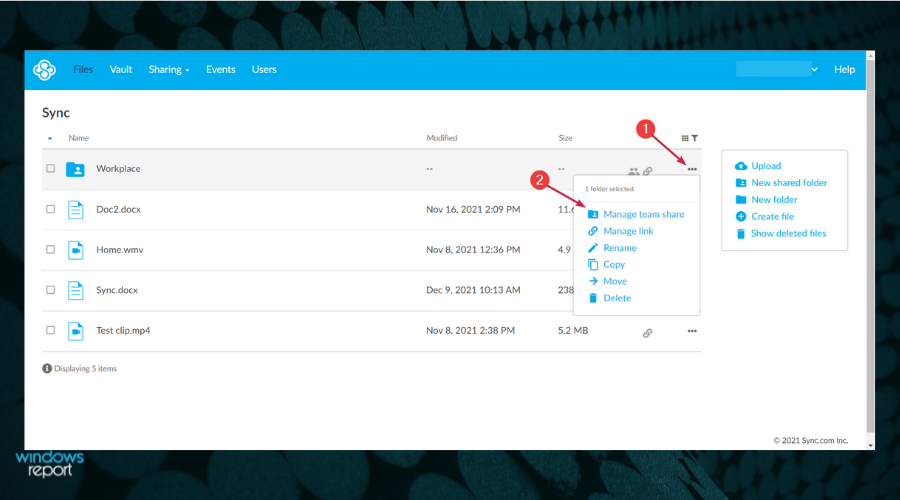
Task: Go to the Vault tab
Action: click(x=121, y=69)
